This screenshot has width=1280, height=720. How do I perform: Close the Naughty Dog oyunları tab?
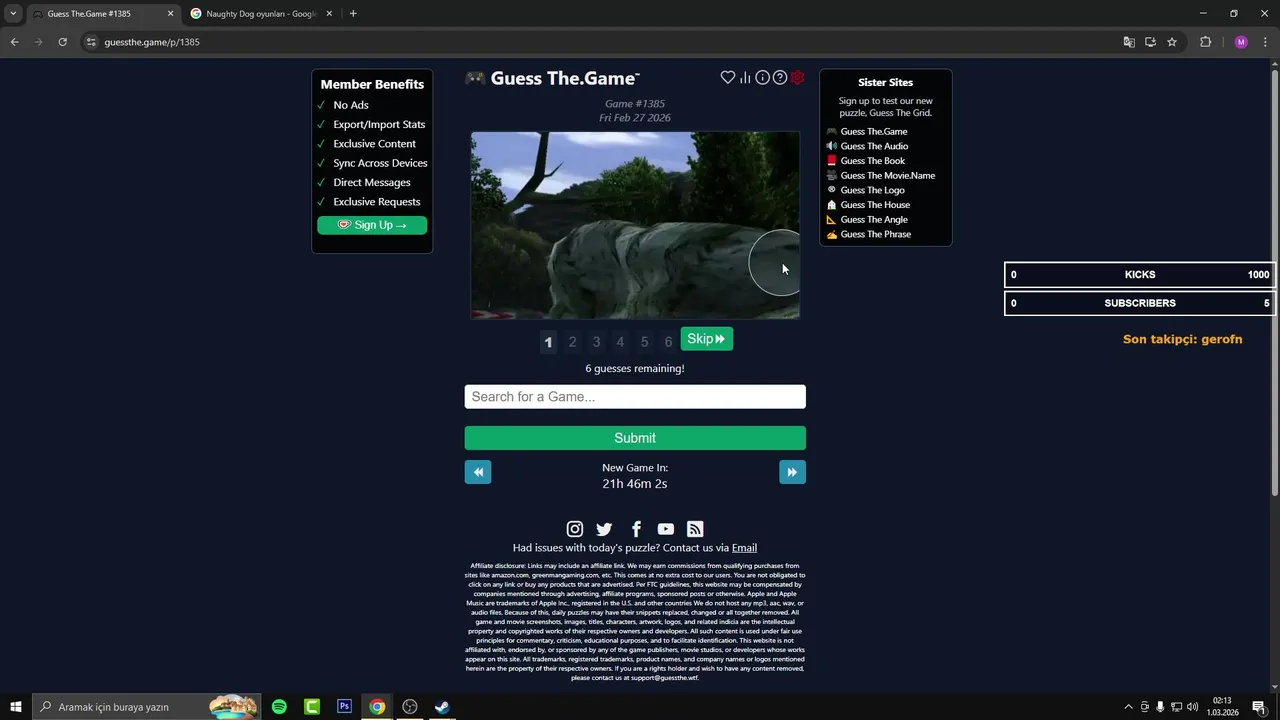click(329, 14)
